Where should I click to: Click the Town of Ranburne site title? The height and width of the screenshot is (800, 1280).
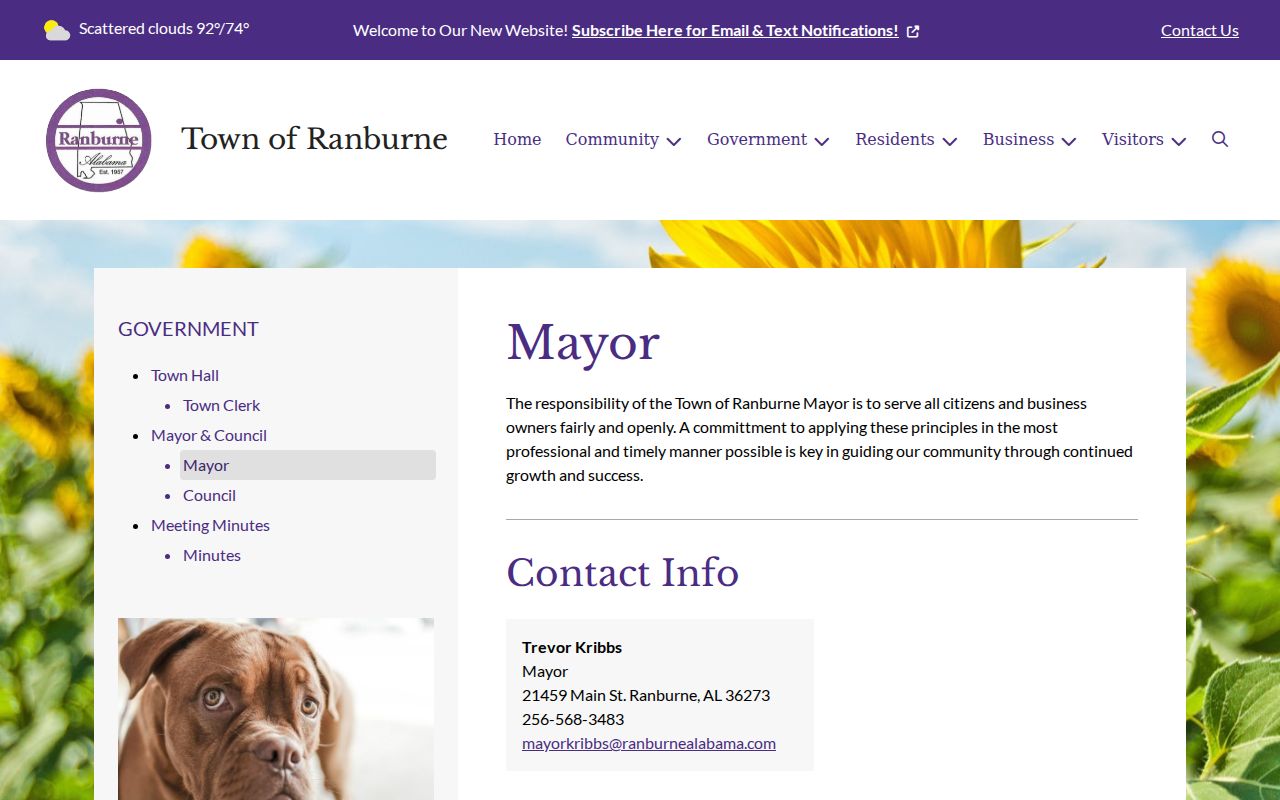314,139
